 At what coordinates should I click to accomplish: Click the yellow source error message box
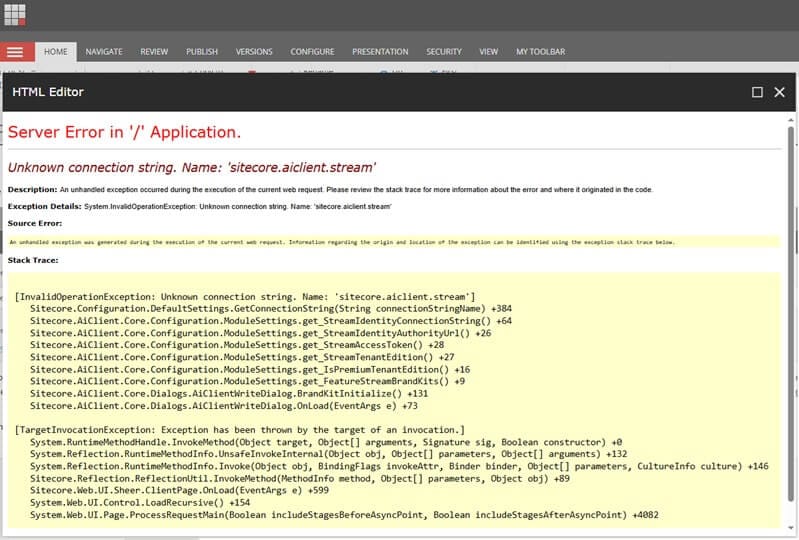click(394, 242)
